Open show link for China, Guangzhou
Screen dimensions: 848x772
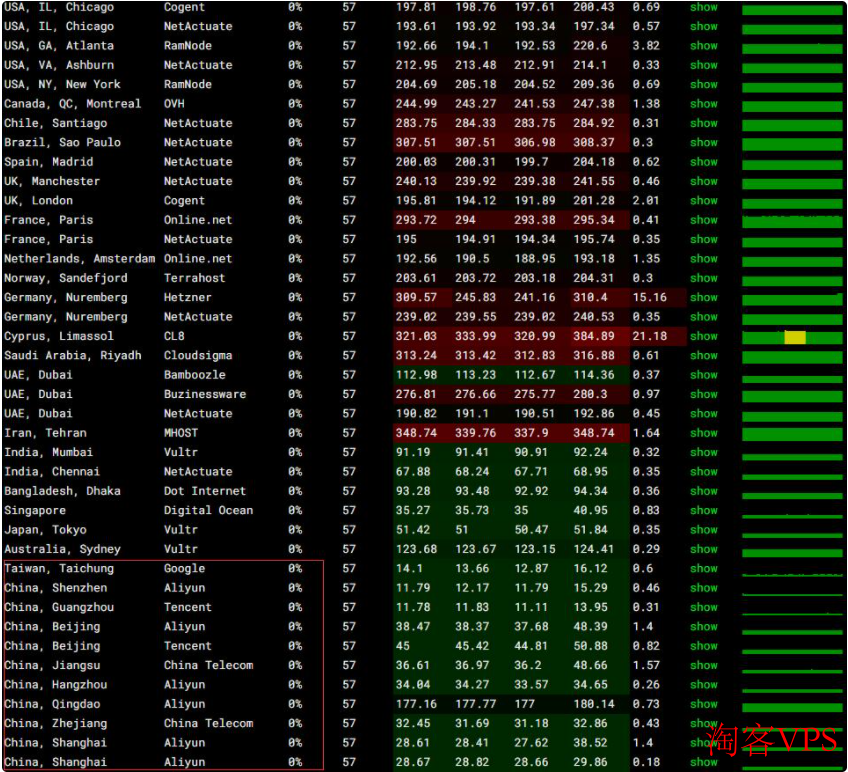tap(704, 608)
